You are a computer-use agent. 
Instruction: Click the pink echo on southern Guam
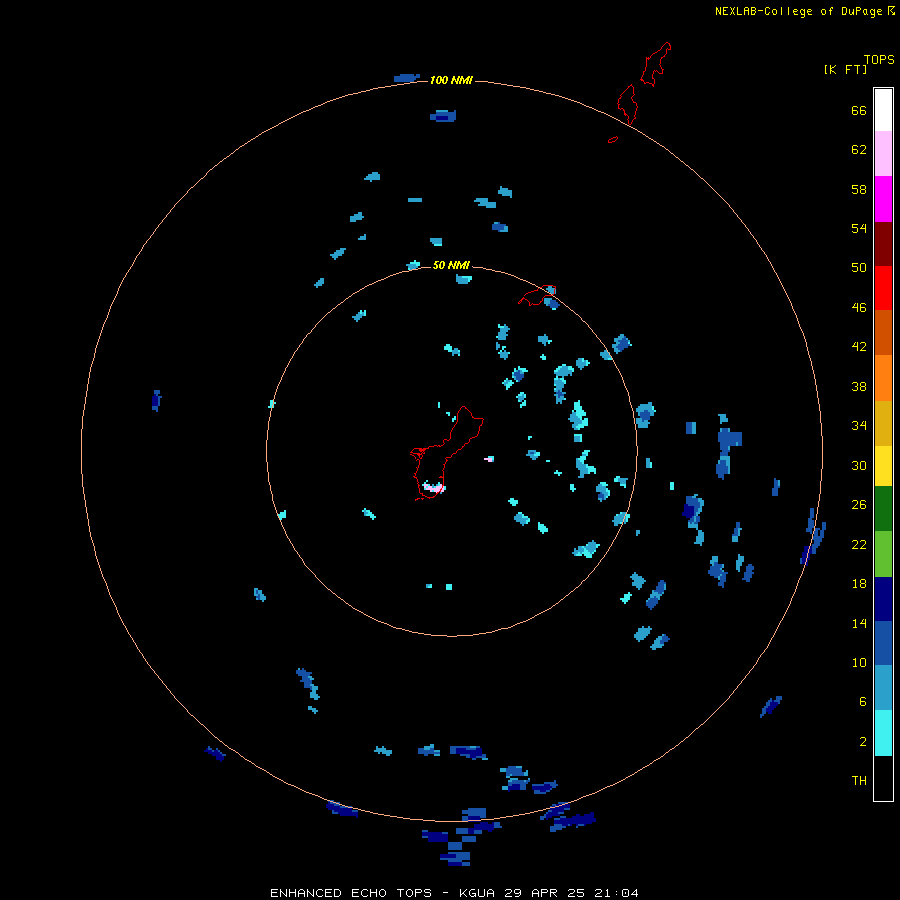point(434,488)
